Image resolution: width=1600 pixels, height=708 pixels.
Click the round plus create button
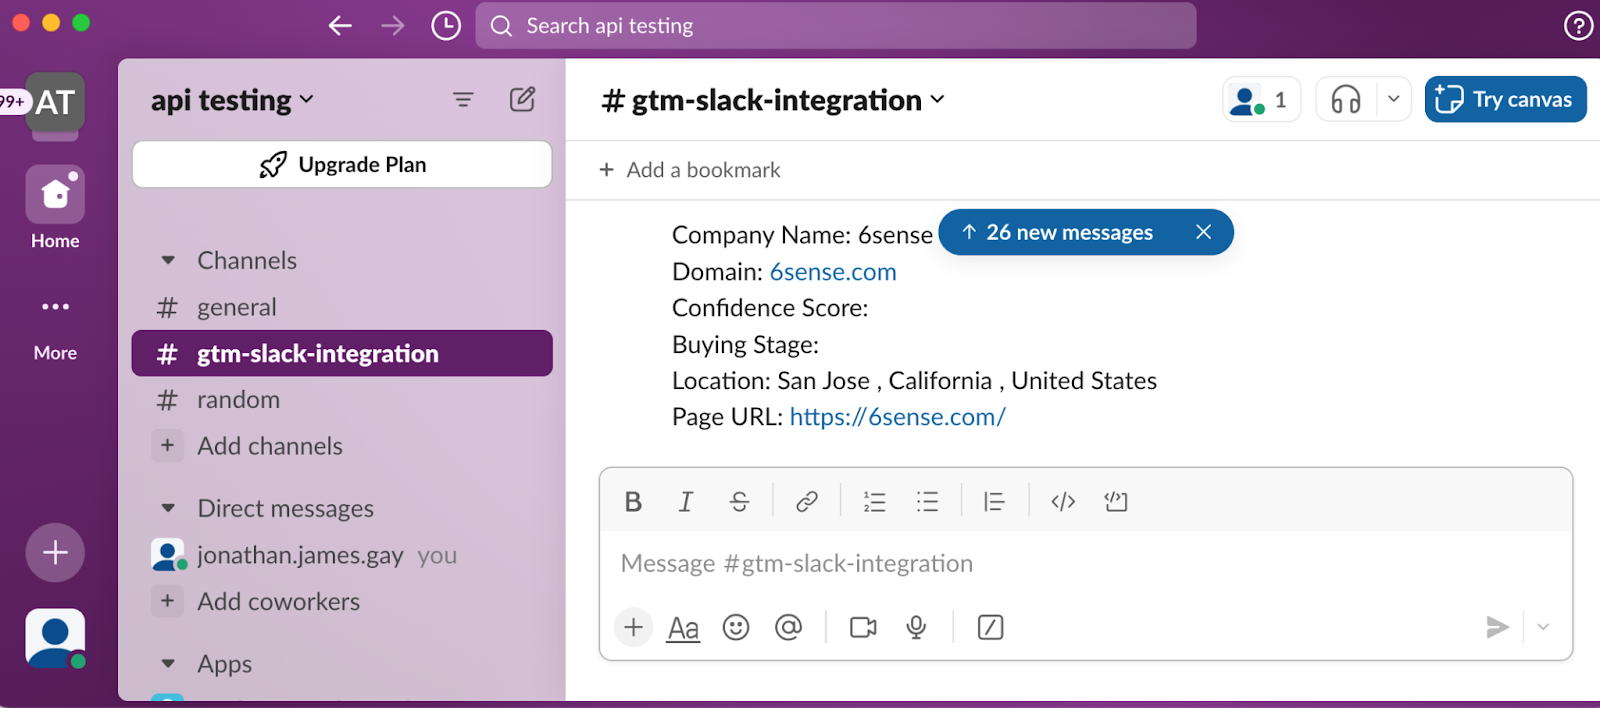(x=55, y=552)
